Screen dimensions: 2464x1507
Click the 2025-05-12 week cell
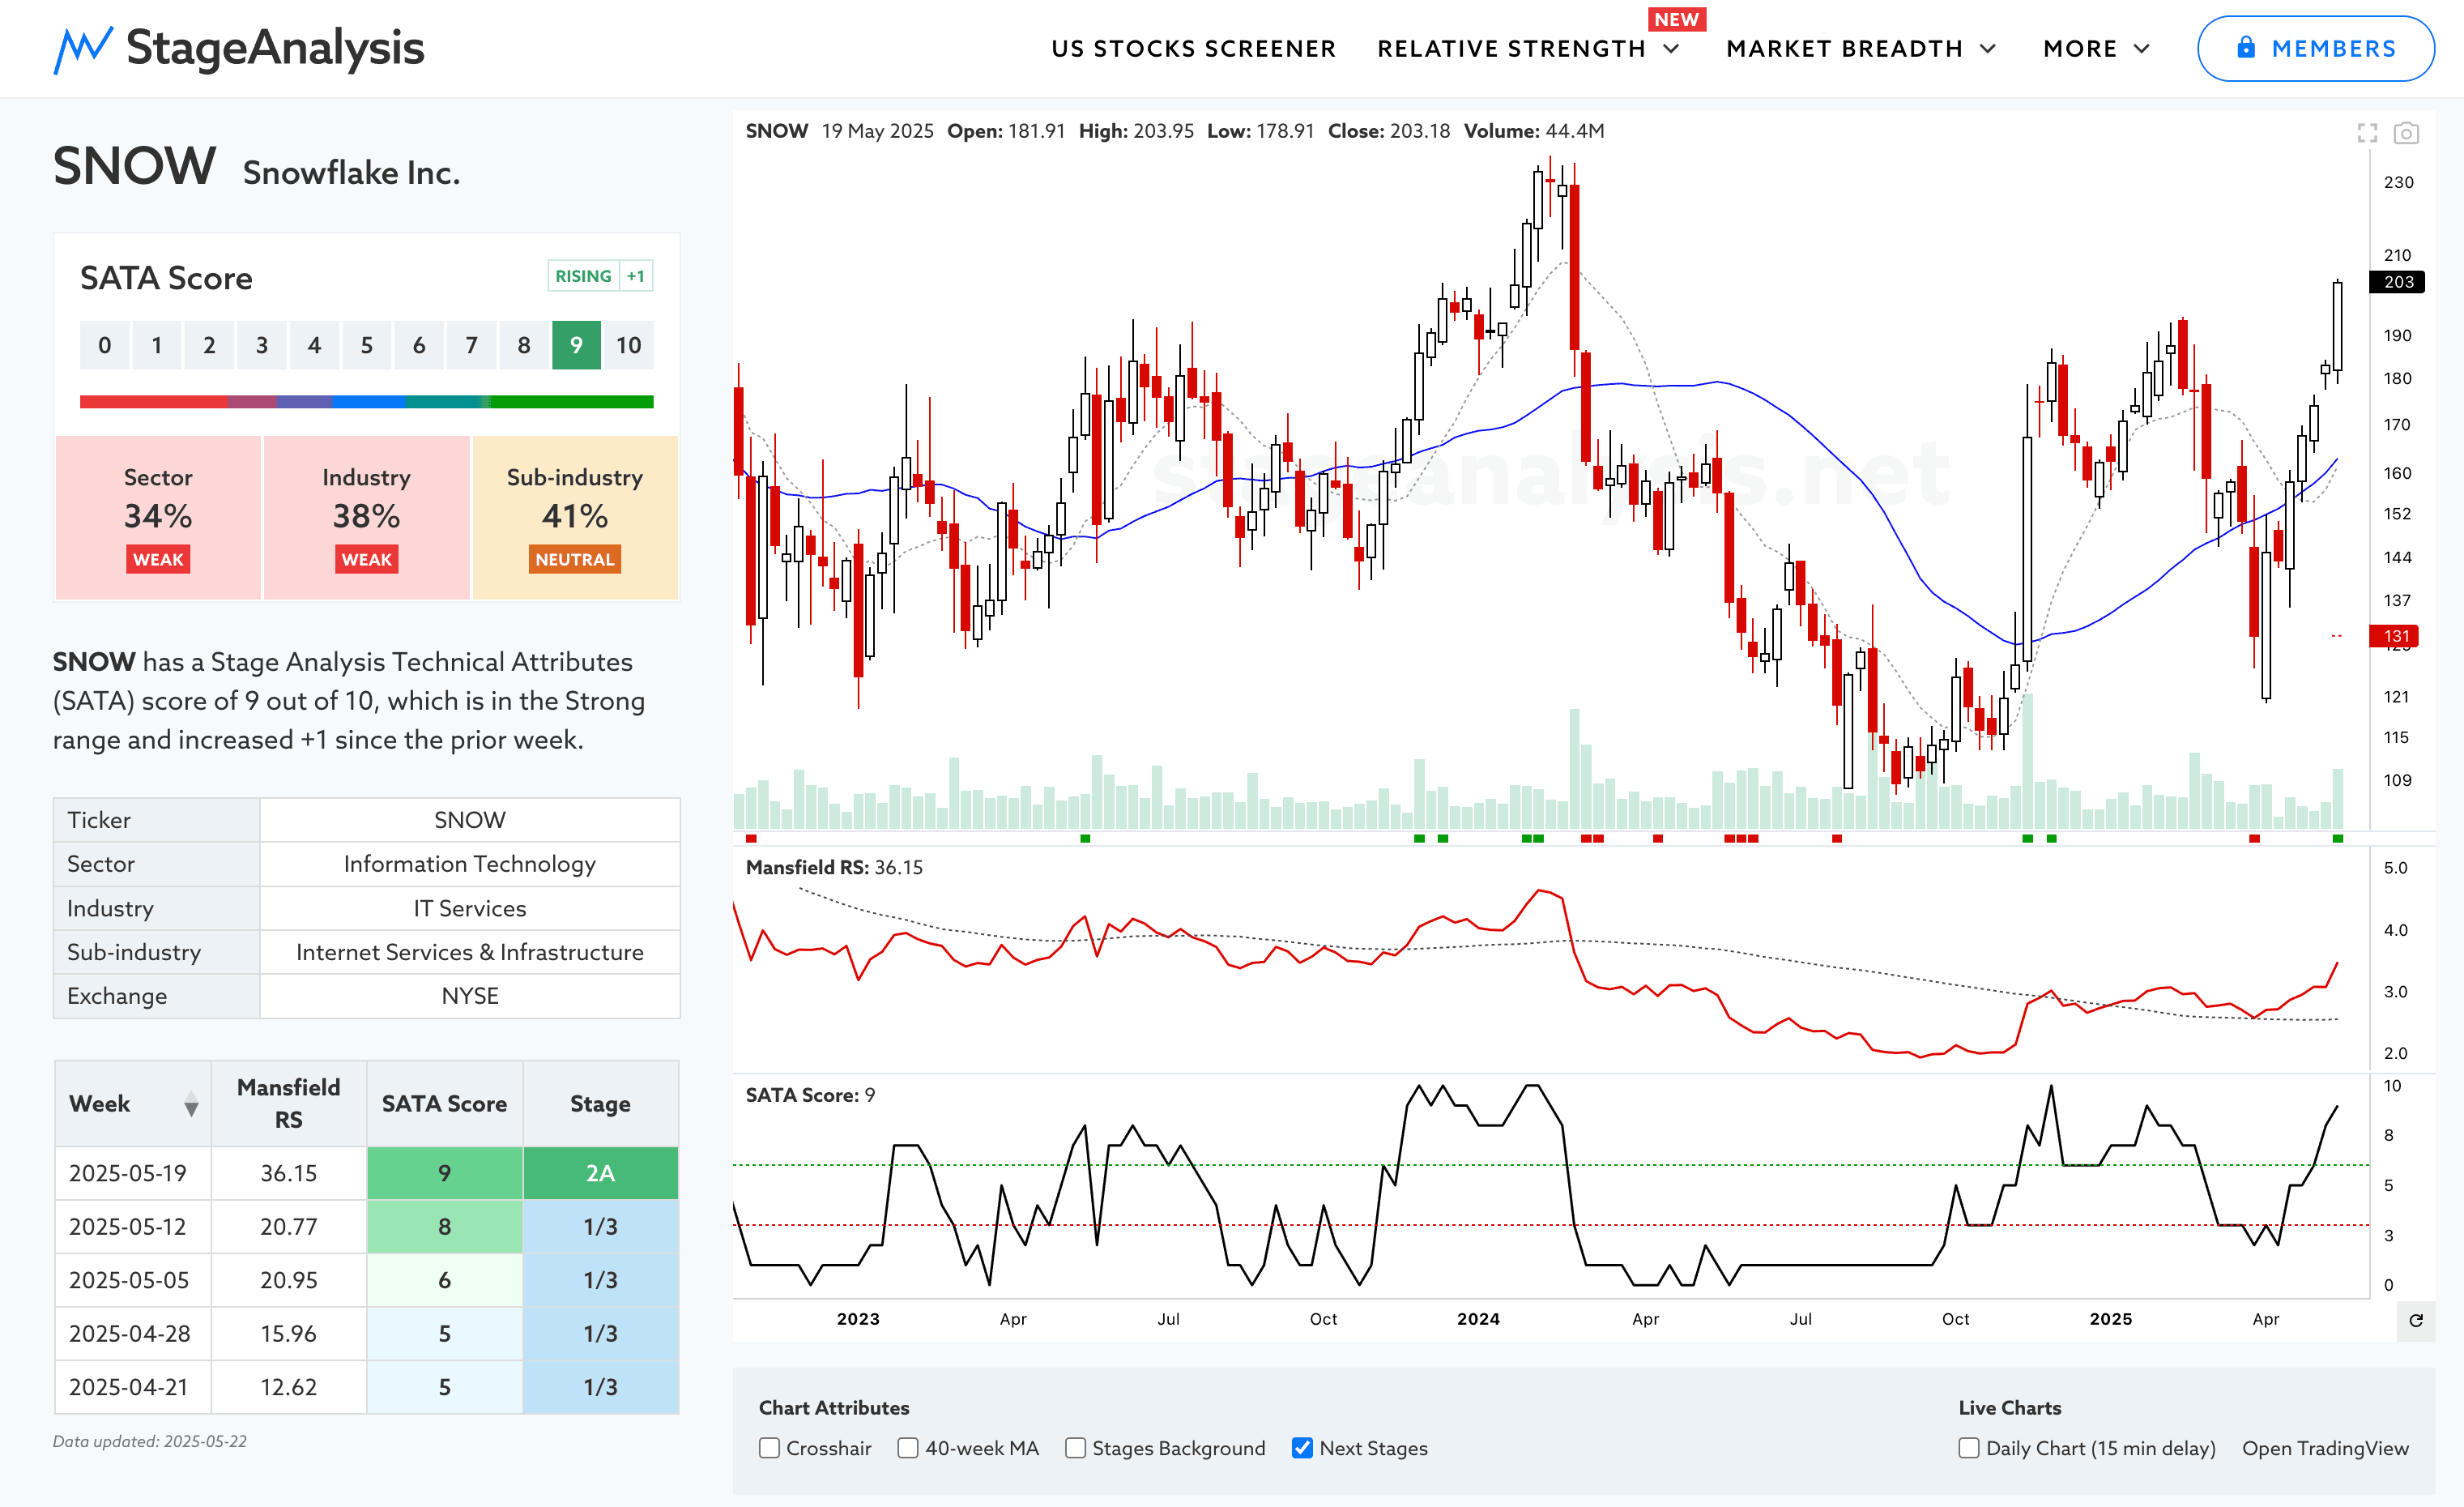pyautogui.click(x=133, y=1227)
